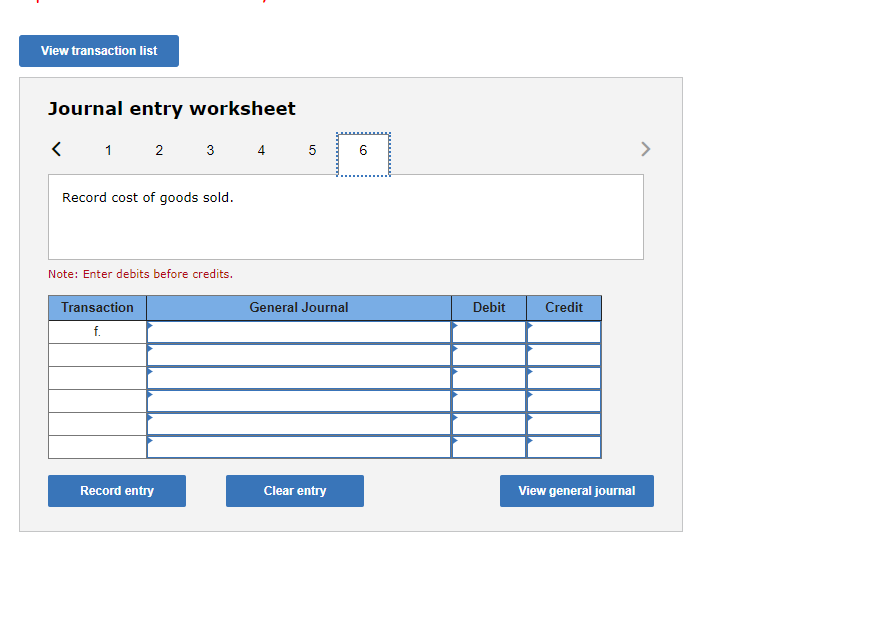Open account dropdown in third journal row
The image size is (875, 638).
pyautogui.click(x=298, y=376)
